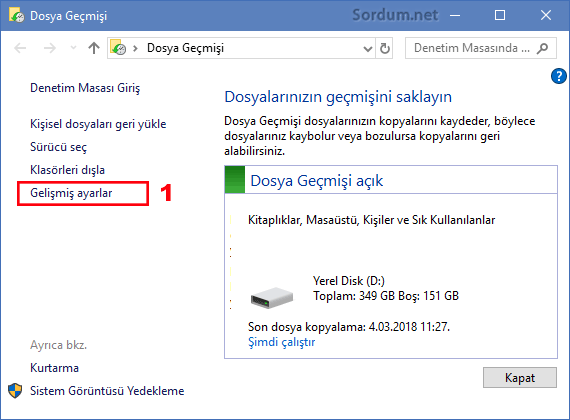Click Kitaplıklar, Masaüstü, Kişiler ve Sık Kullanılanlar text
570x420 pixels.
click(372, 220)
